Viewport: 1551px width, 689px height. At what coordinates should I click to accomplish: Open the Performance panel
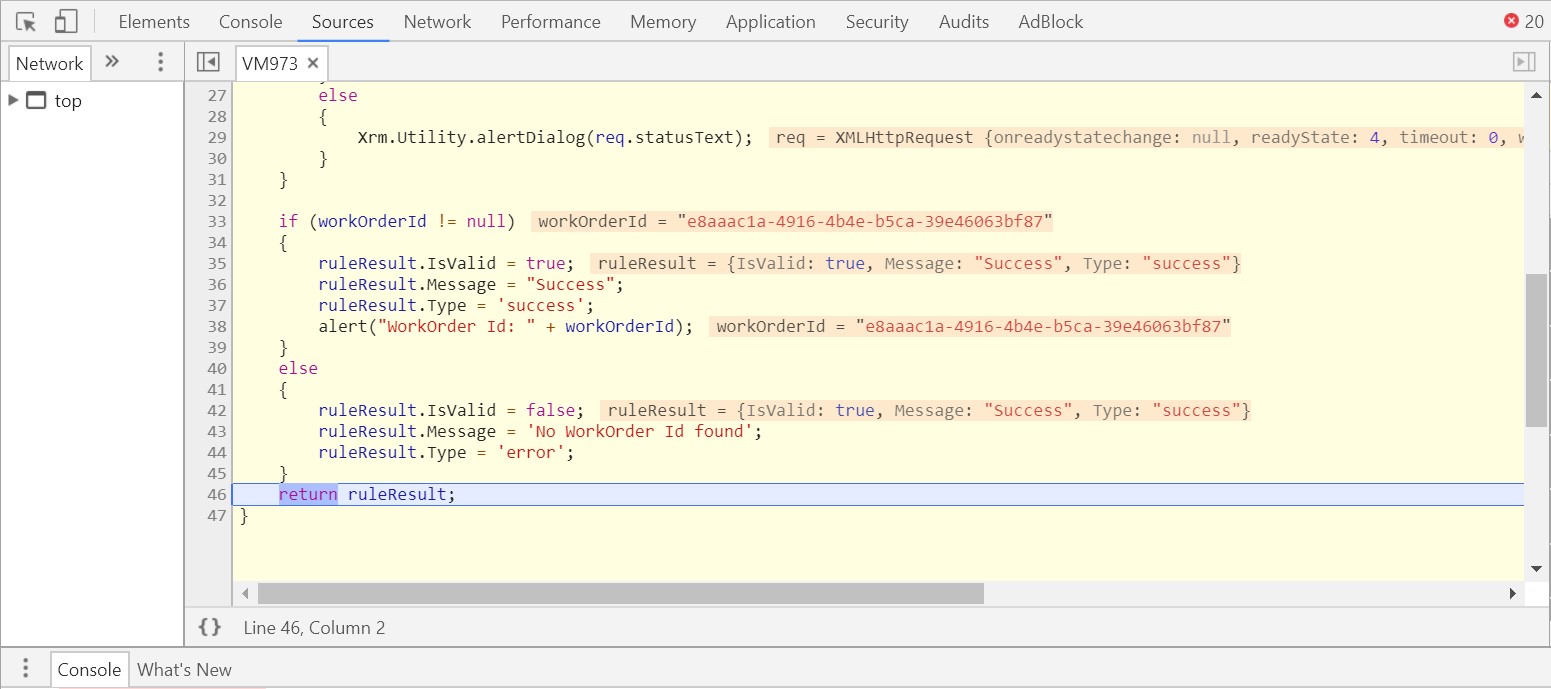551,21
